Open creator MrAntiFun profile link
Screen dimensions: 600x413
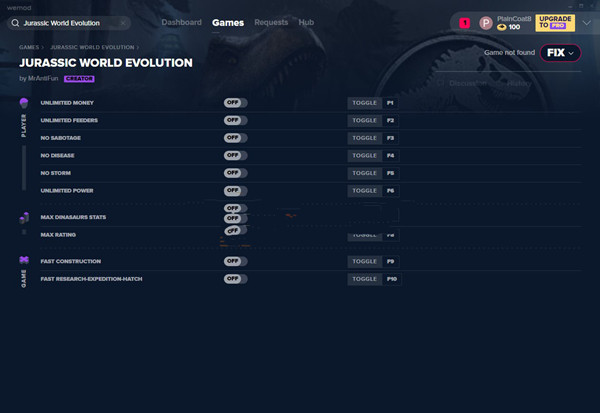pos(43,78)
